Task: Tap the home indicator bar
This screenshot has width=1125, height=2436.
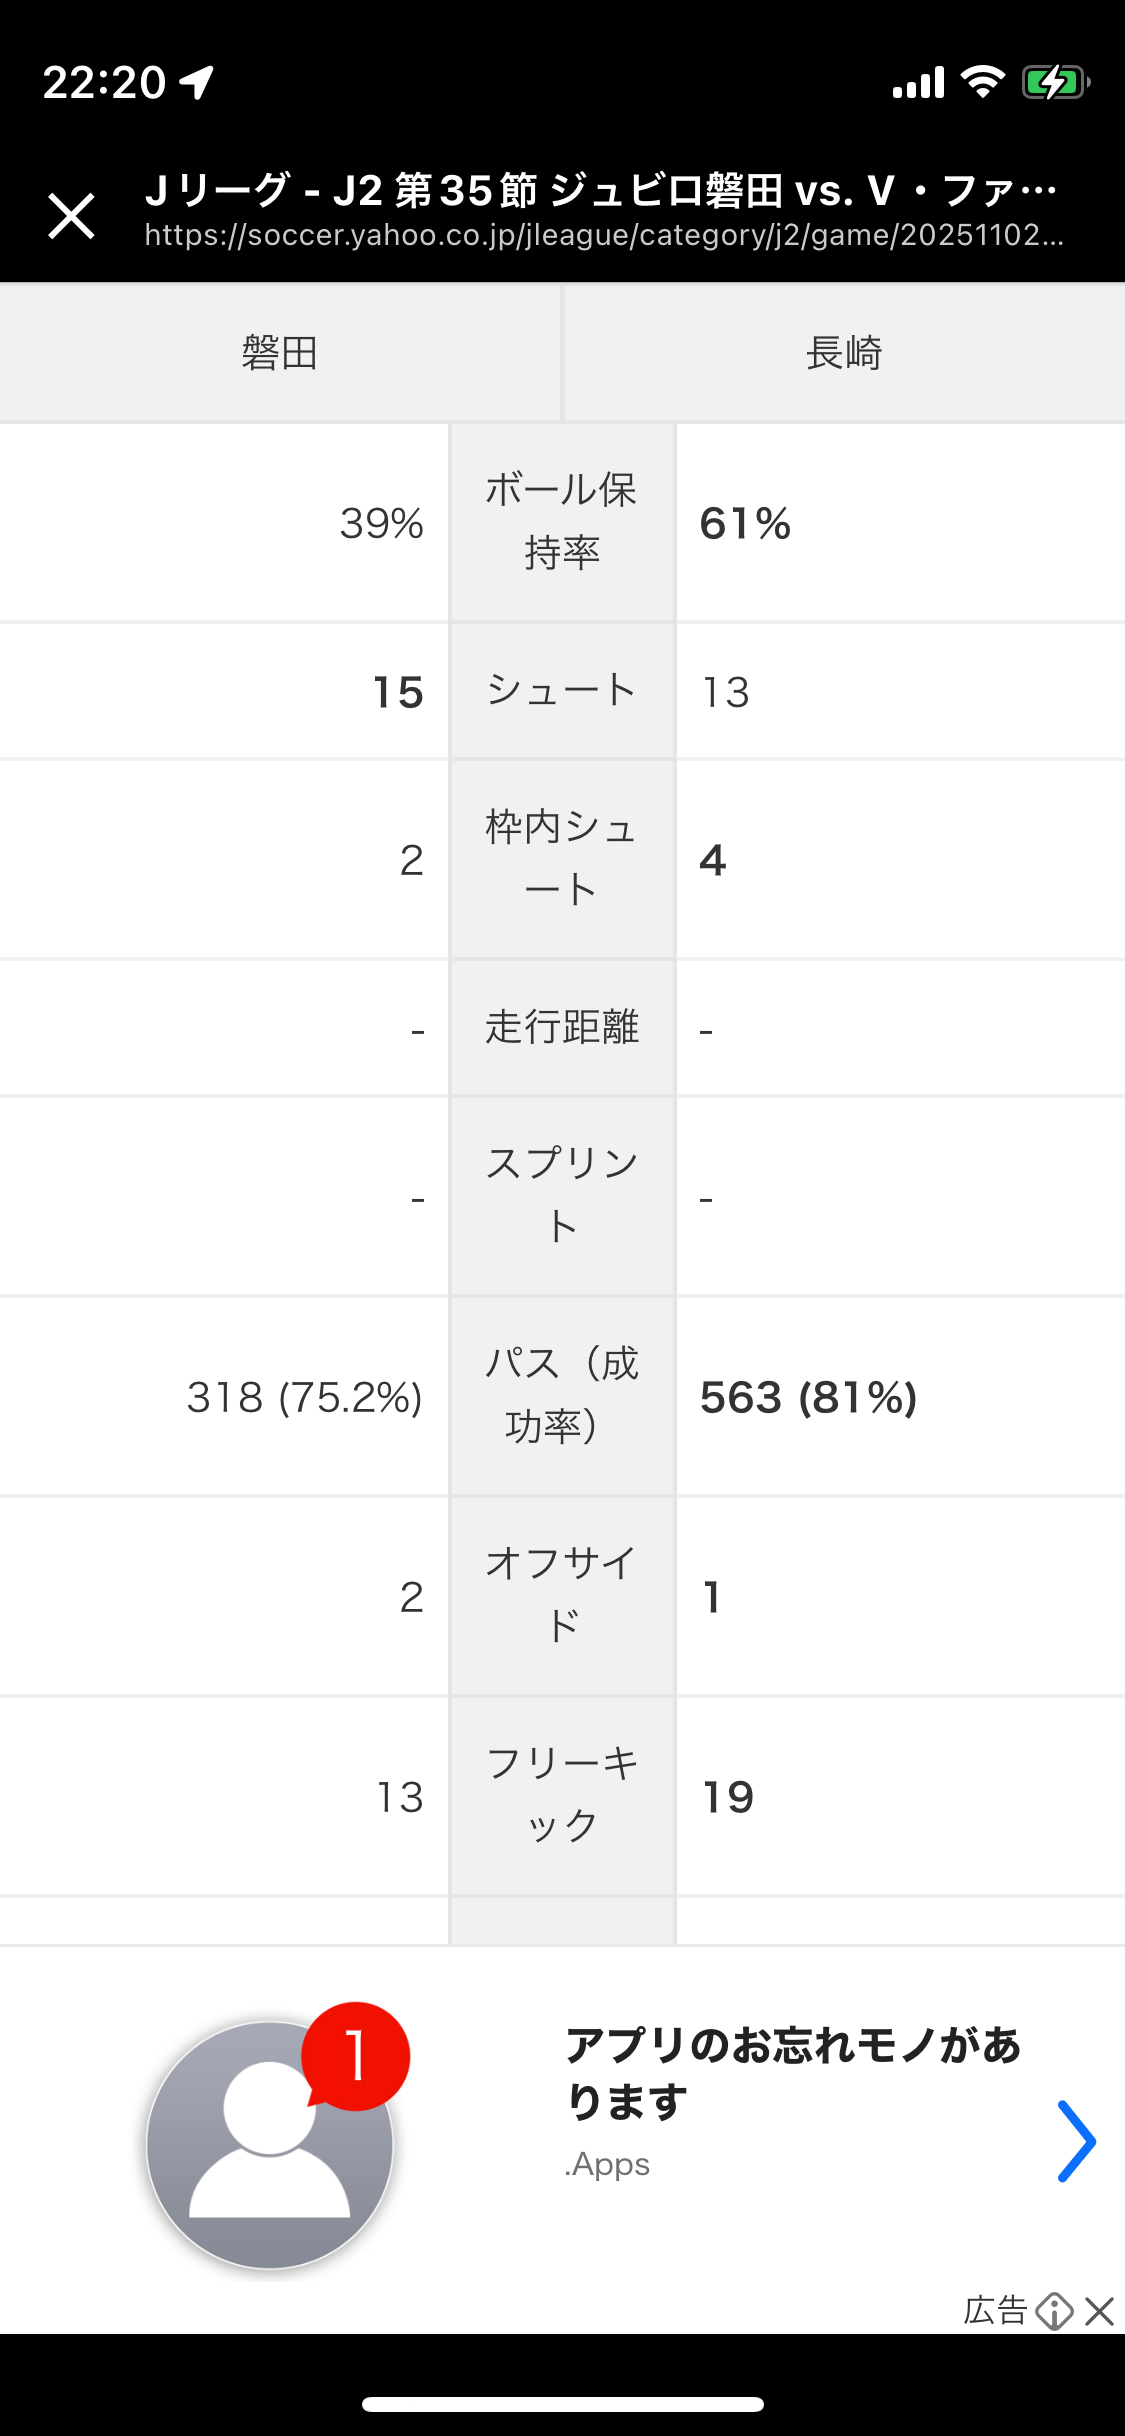Action: point(562,2404)
